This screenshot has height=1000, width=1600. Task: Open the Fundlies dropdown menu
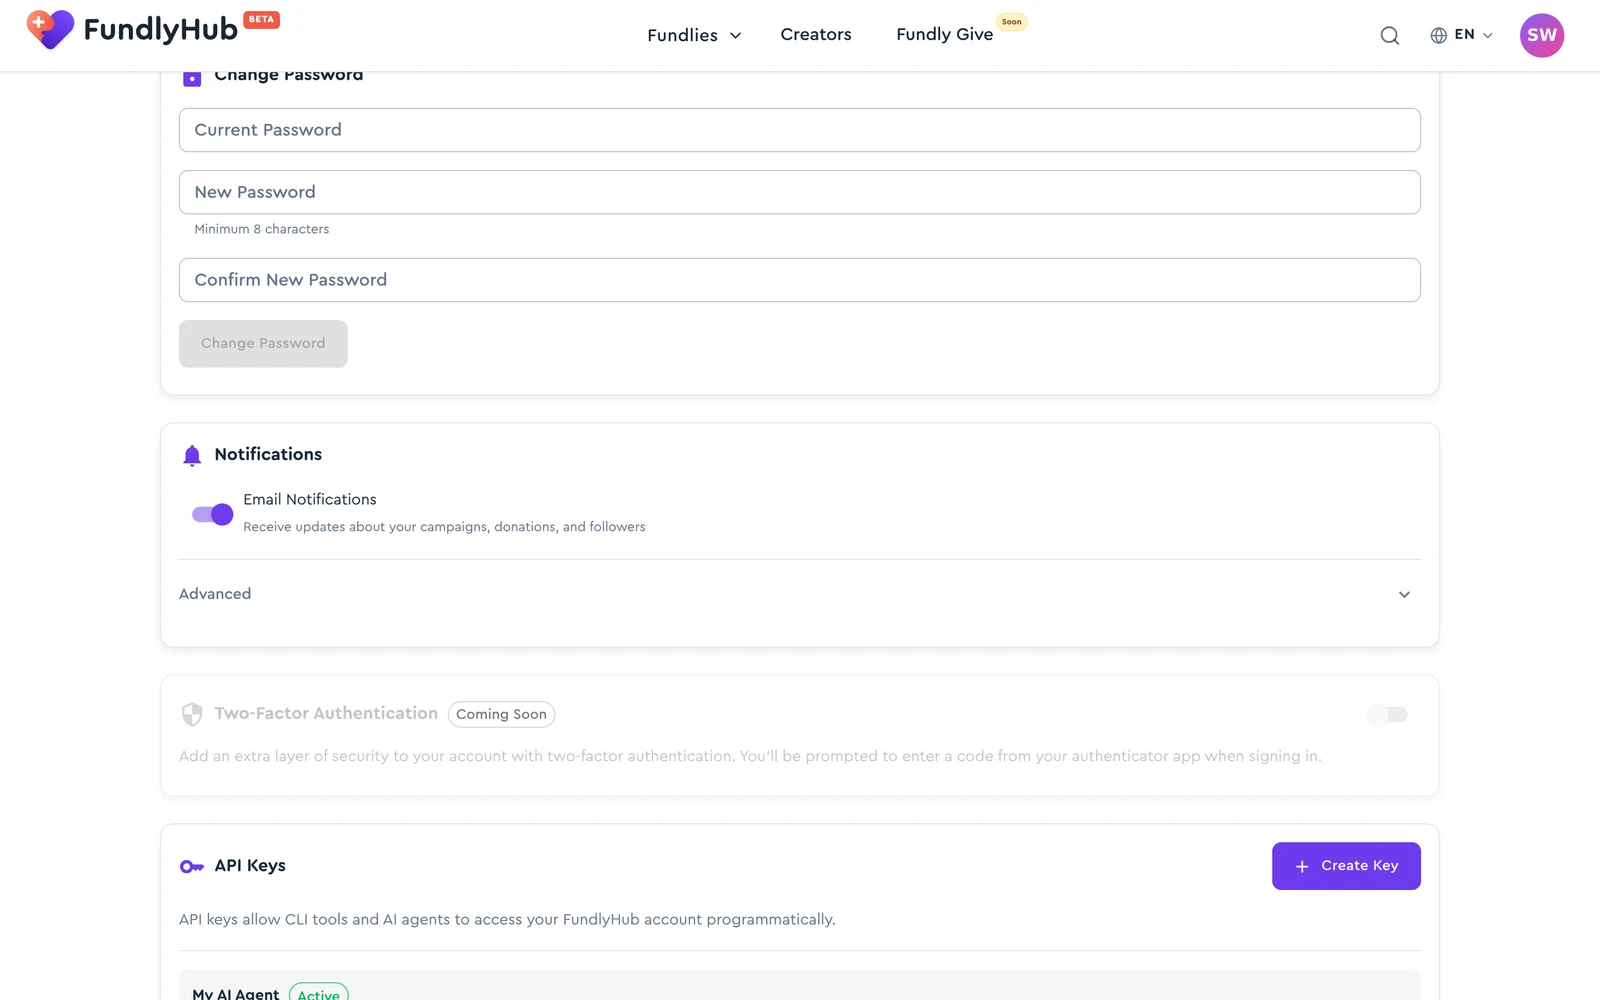pos(694,35)
